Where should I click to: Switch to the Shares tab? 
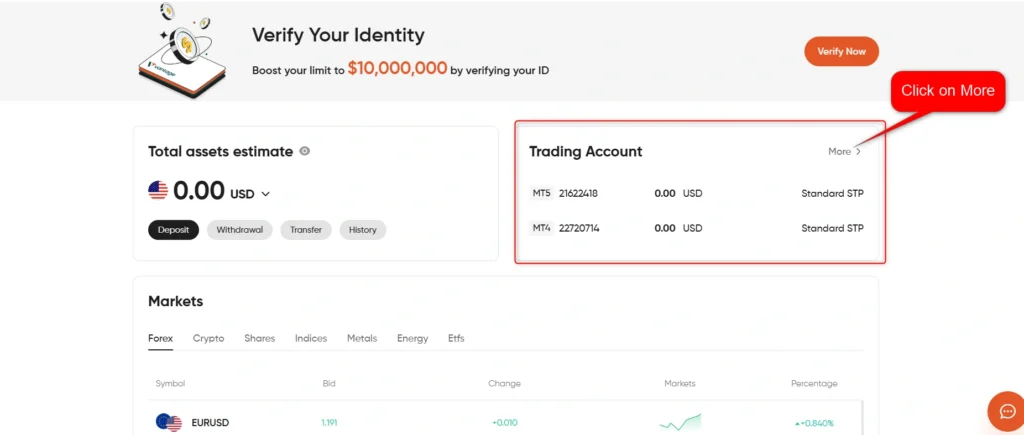[259, 338]
